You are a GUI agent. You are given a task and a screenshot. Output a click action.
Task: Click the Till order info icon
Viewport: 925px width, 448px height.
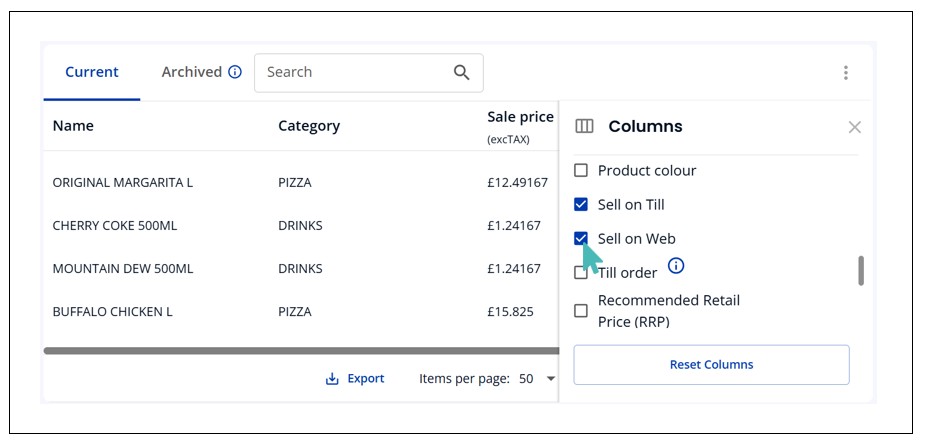[676, 266]
